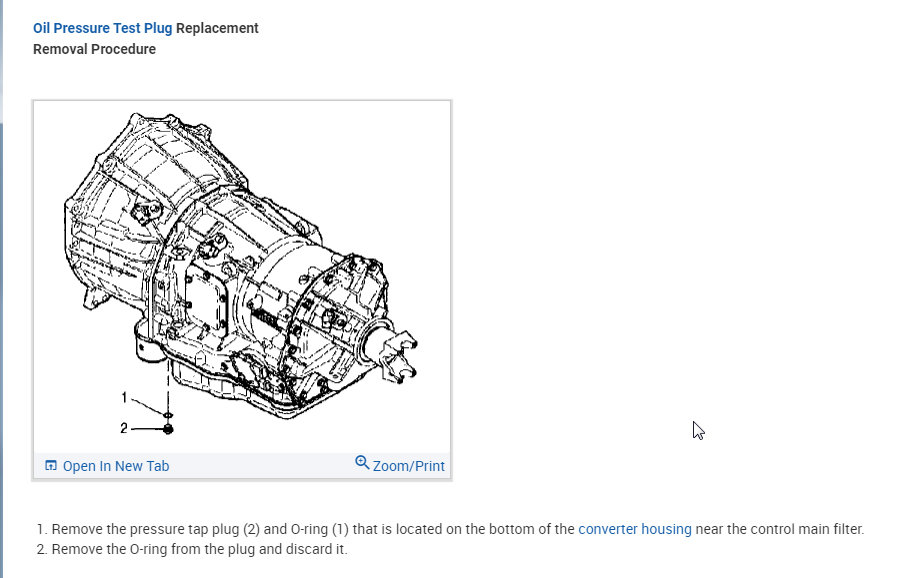Open the Oil Pressure Test Plug link
This screenshot has width=916, height=578.
click(102, 28)
